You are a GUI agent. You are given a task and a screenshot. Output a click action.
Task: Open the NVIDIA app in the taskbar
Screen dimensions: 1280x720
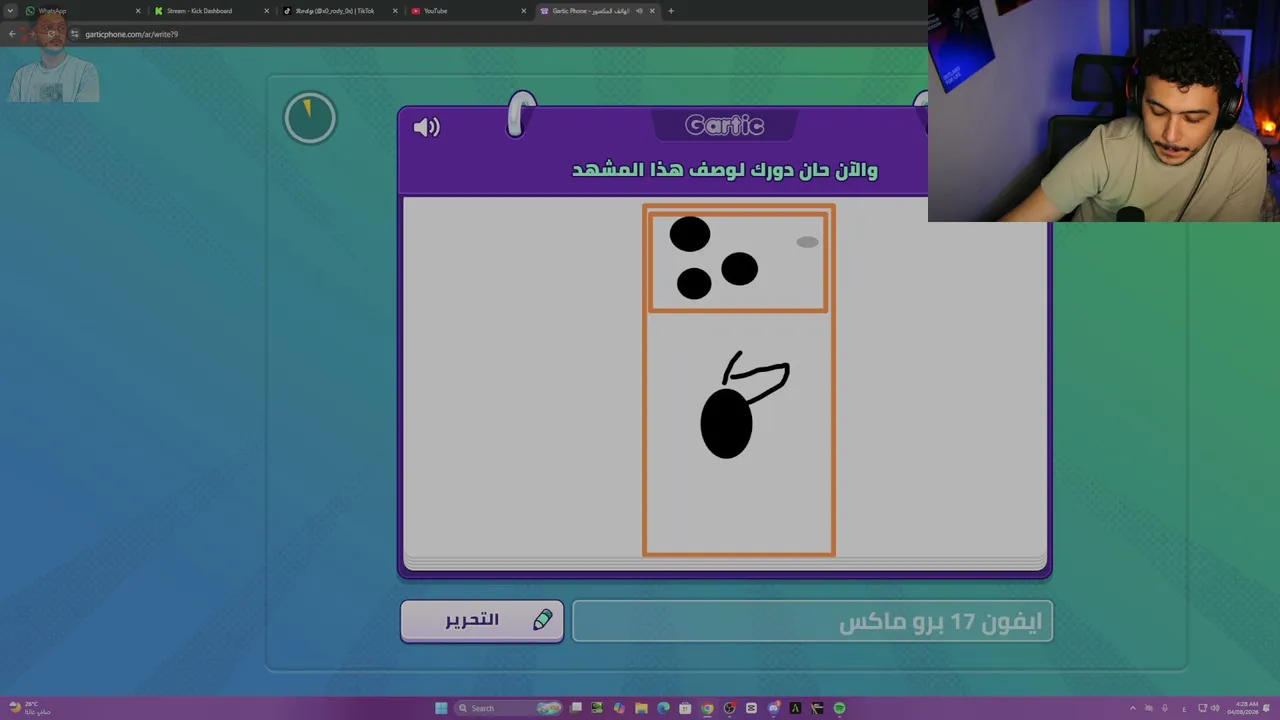(x=597, y=708)
